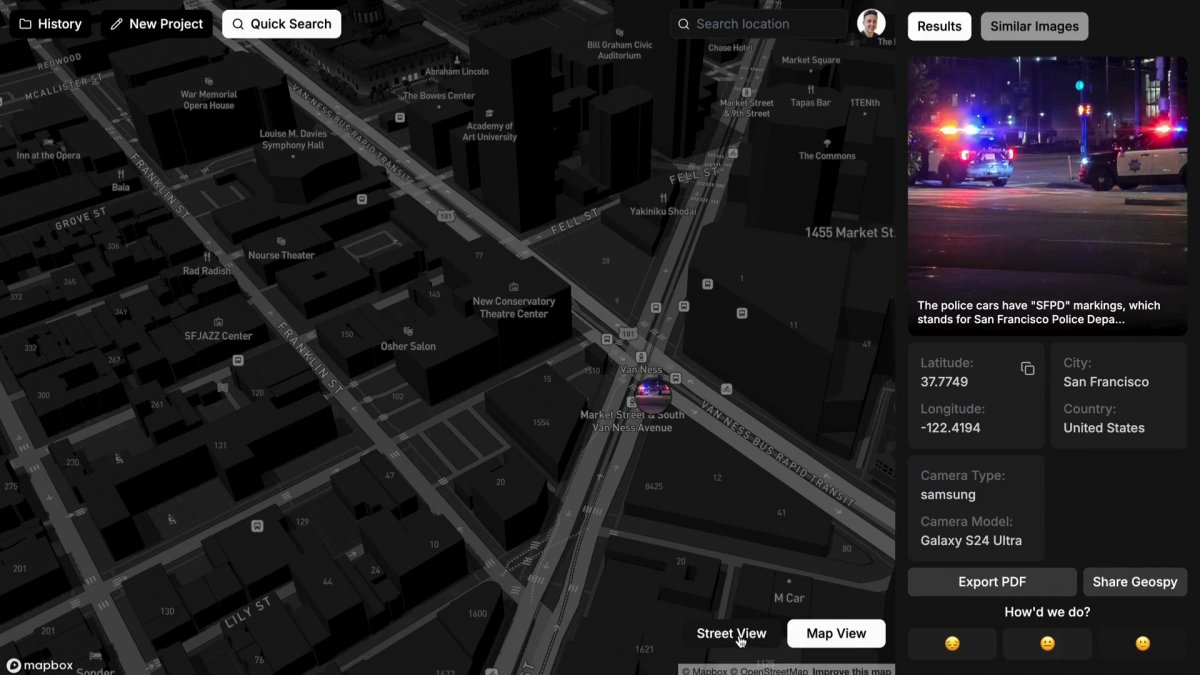1200x675 pixels.
Task: Click Market Street & South Van Ness Avenue label
Action: pyautogui.click(x=633, y=421)
